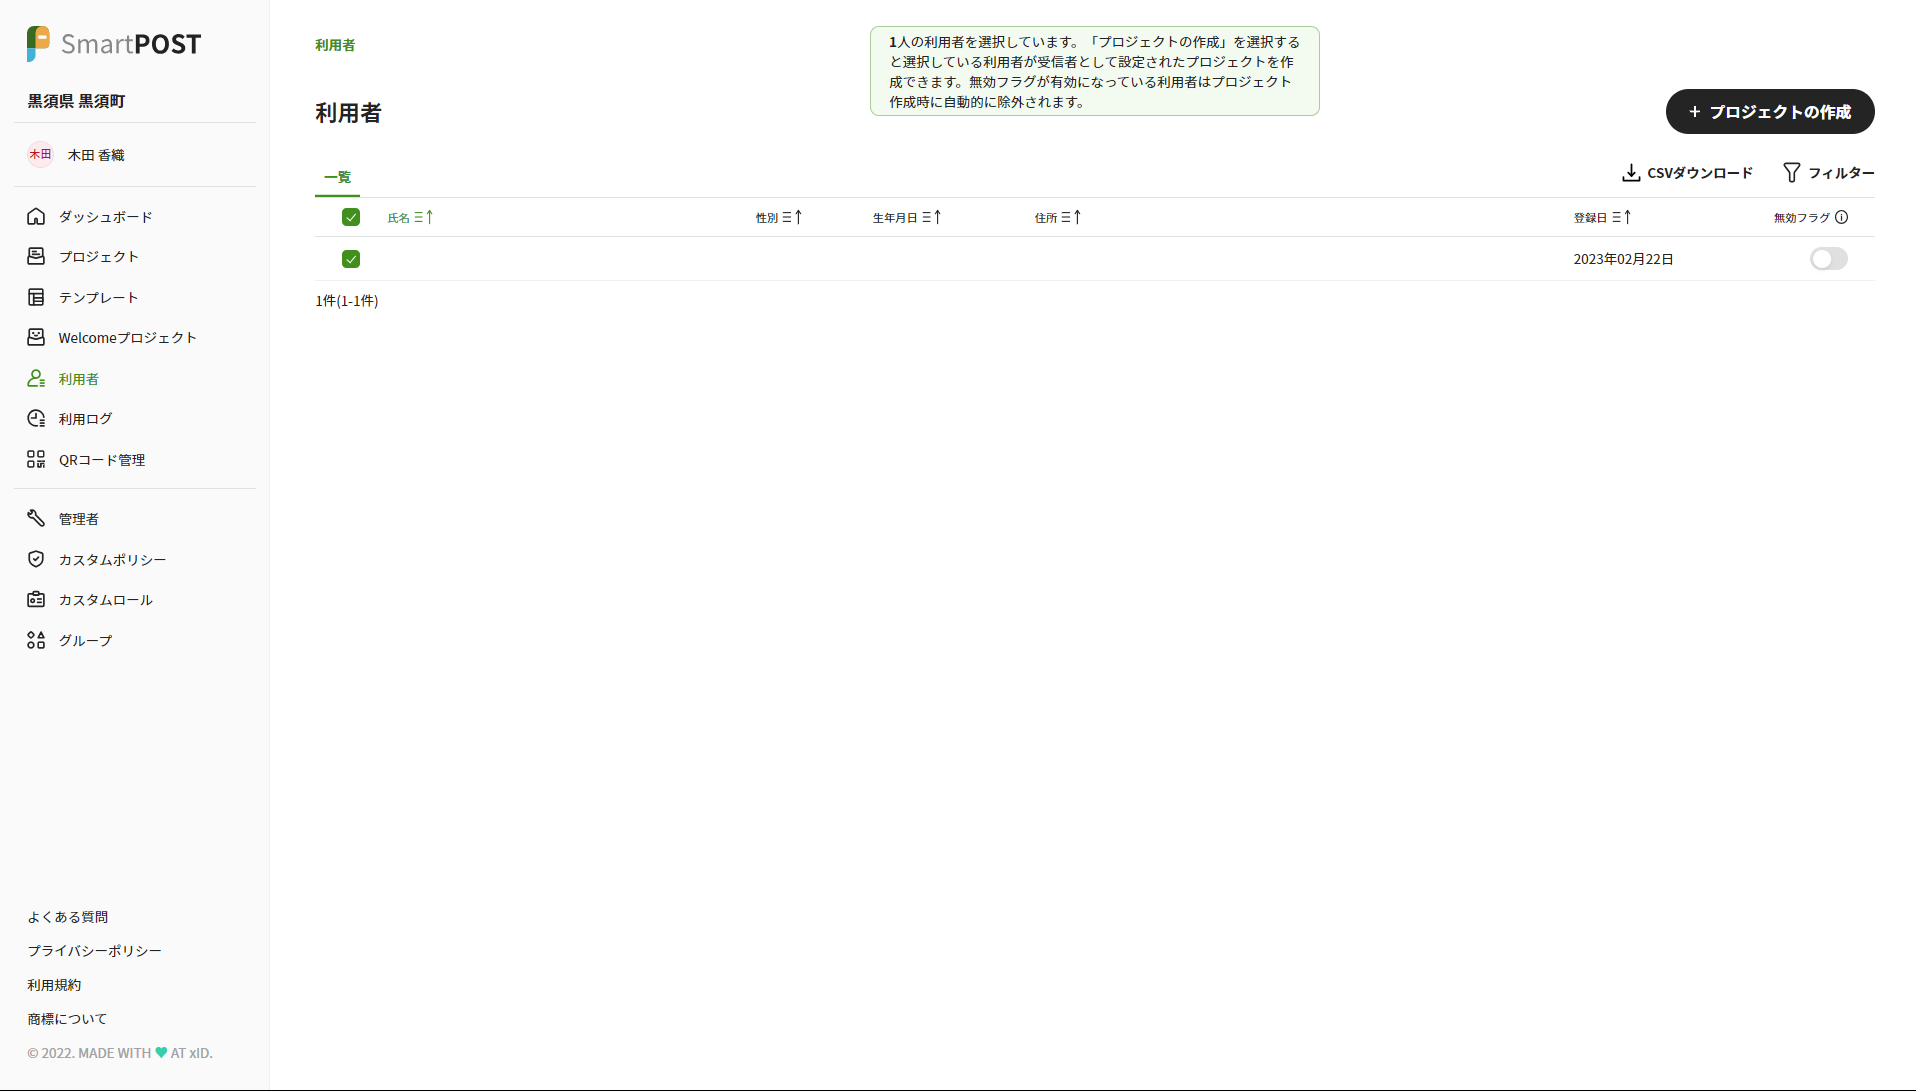
Task: Select the 一覧 tab
Action: [x=337, y=177]
